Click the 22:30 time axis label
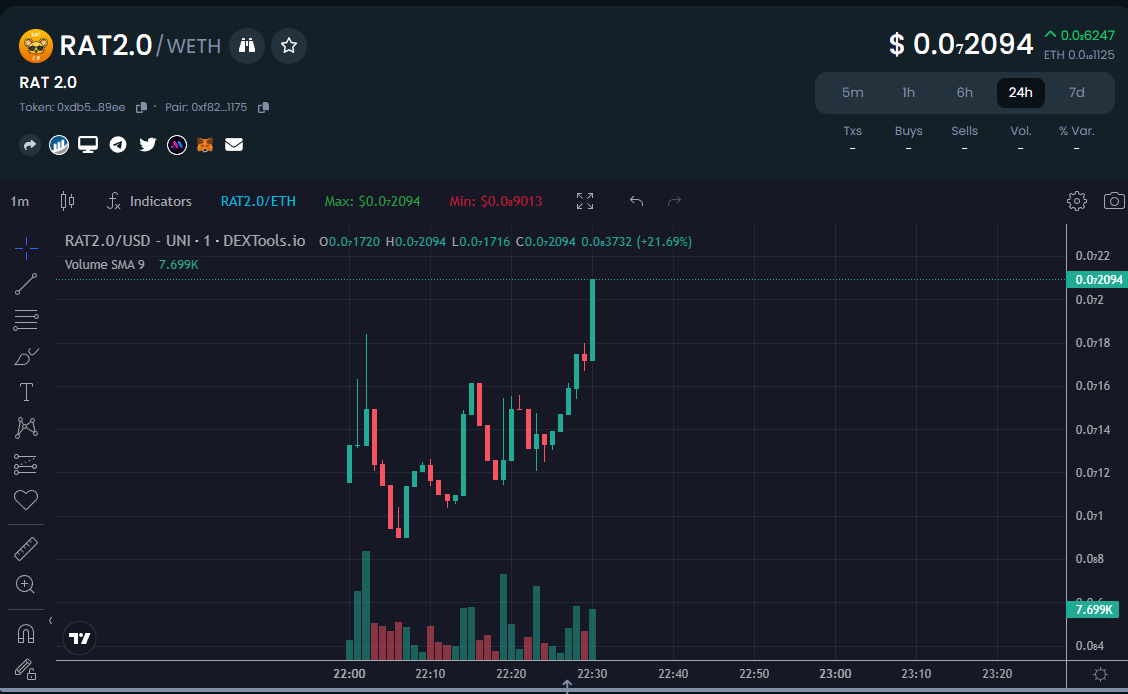 click(592, 674)
